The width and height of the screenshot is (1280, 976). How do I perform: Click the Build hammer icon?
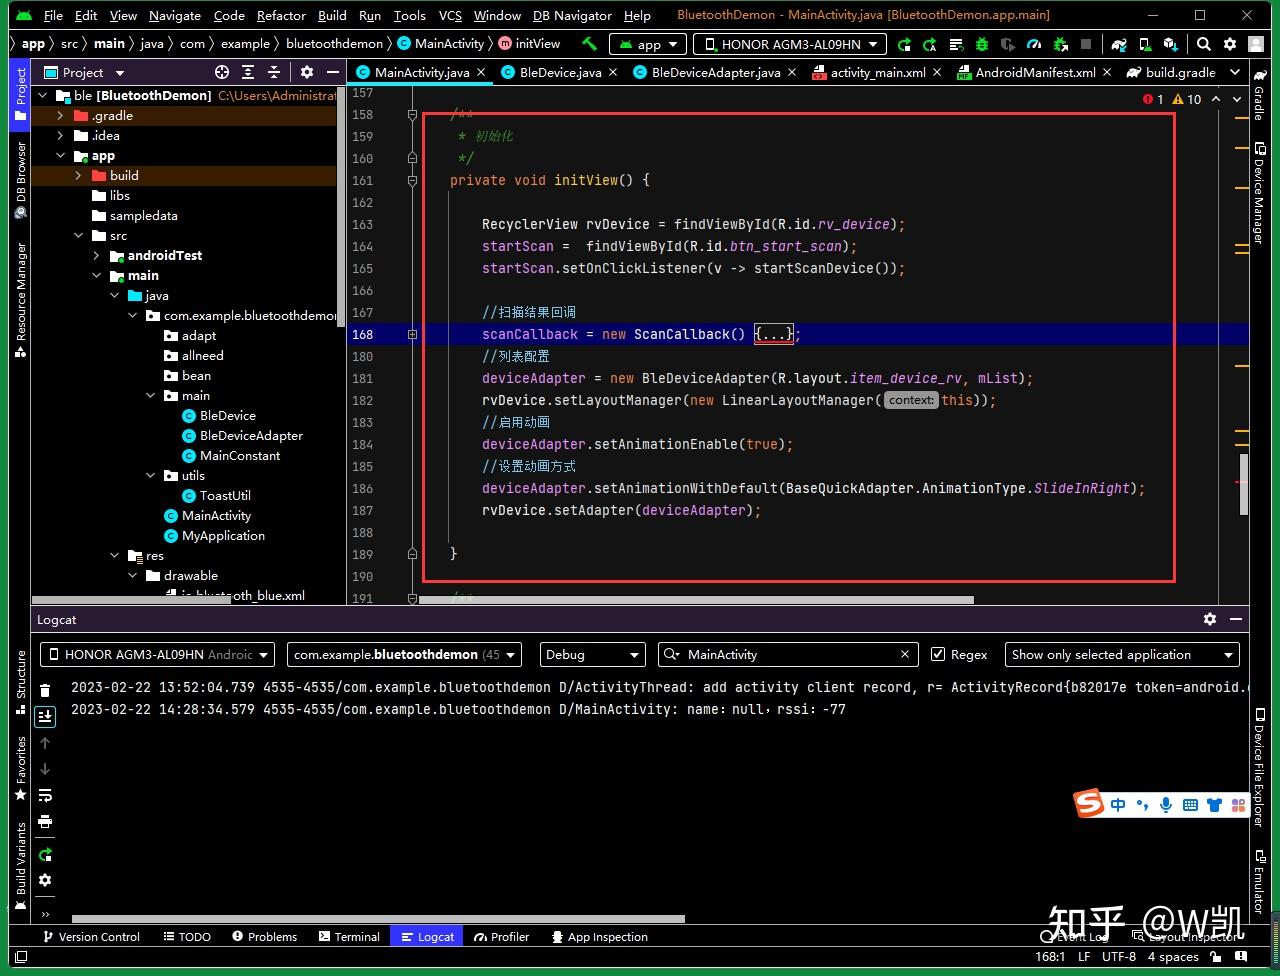(x=589, y=44)
